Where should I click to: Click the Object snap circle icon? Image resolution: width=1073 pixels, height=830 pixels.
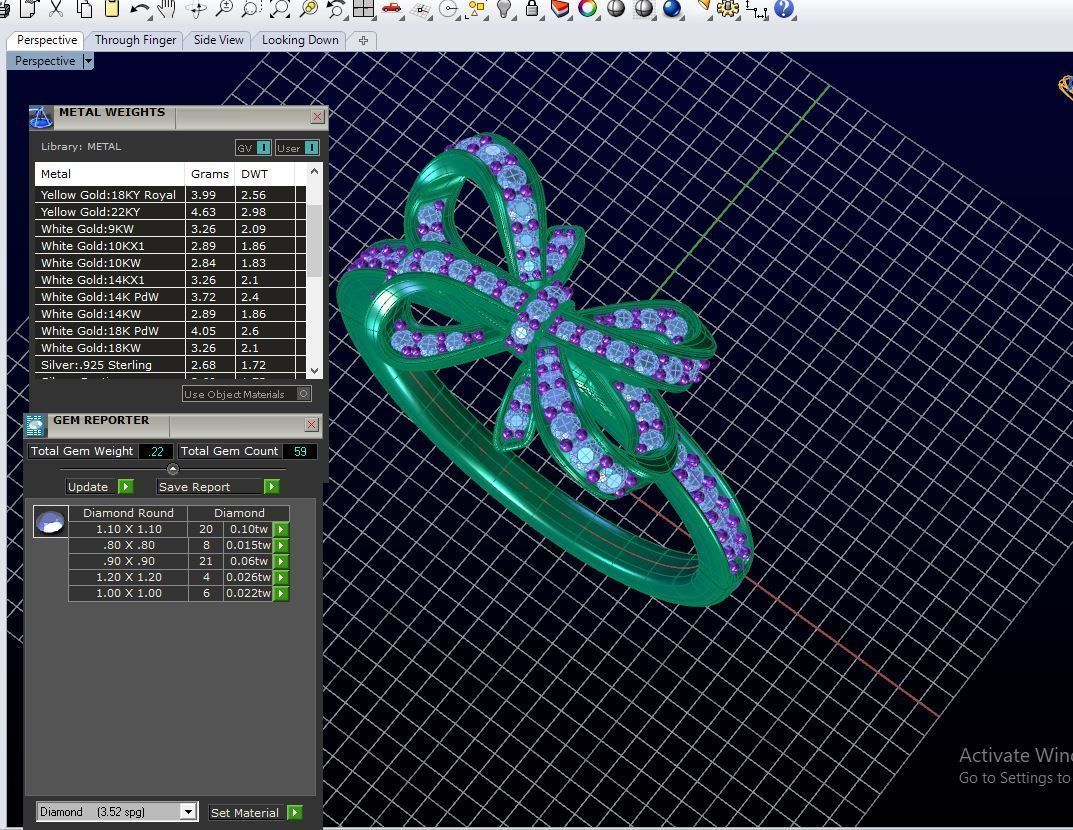(449, 9)
